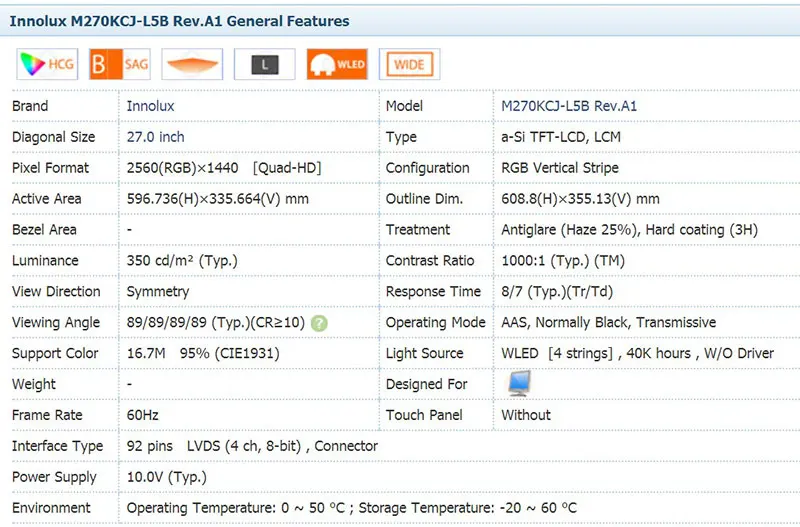Click the SAG brightness badge icon

pyautogui.click(x=120, y=64)
